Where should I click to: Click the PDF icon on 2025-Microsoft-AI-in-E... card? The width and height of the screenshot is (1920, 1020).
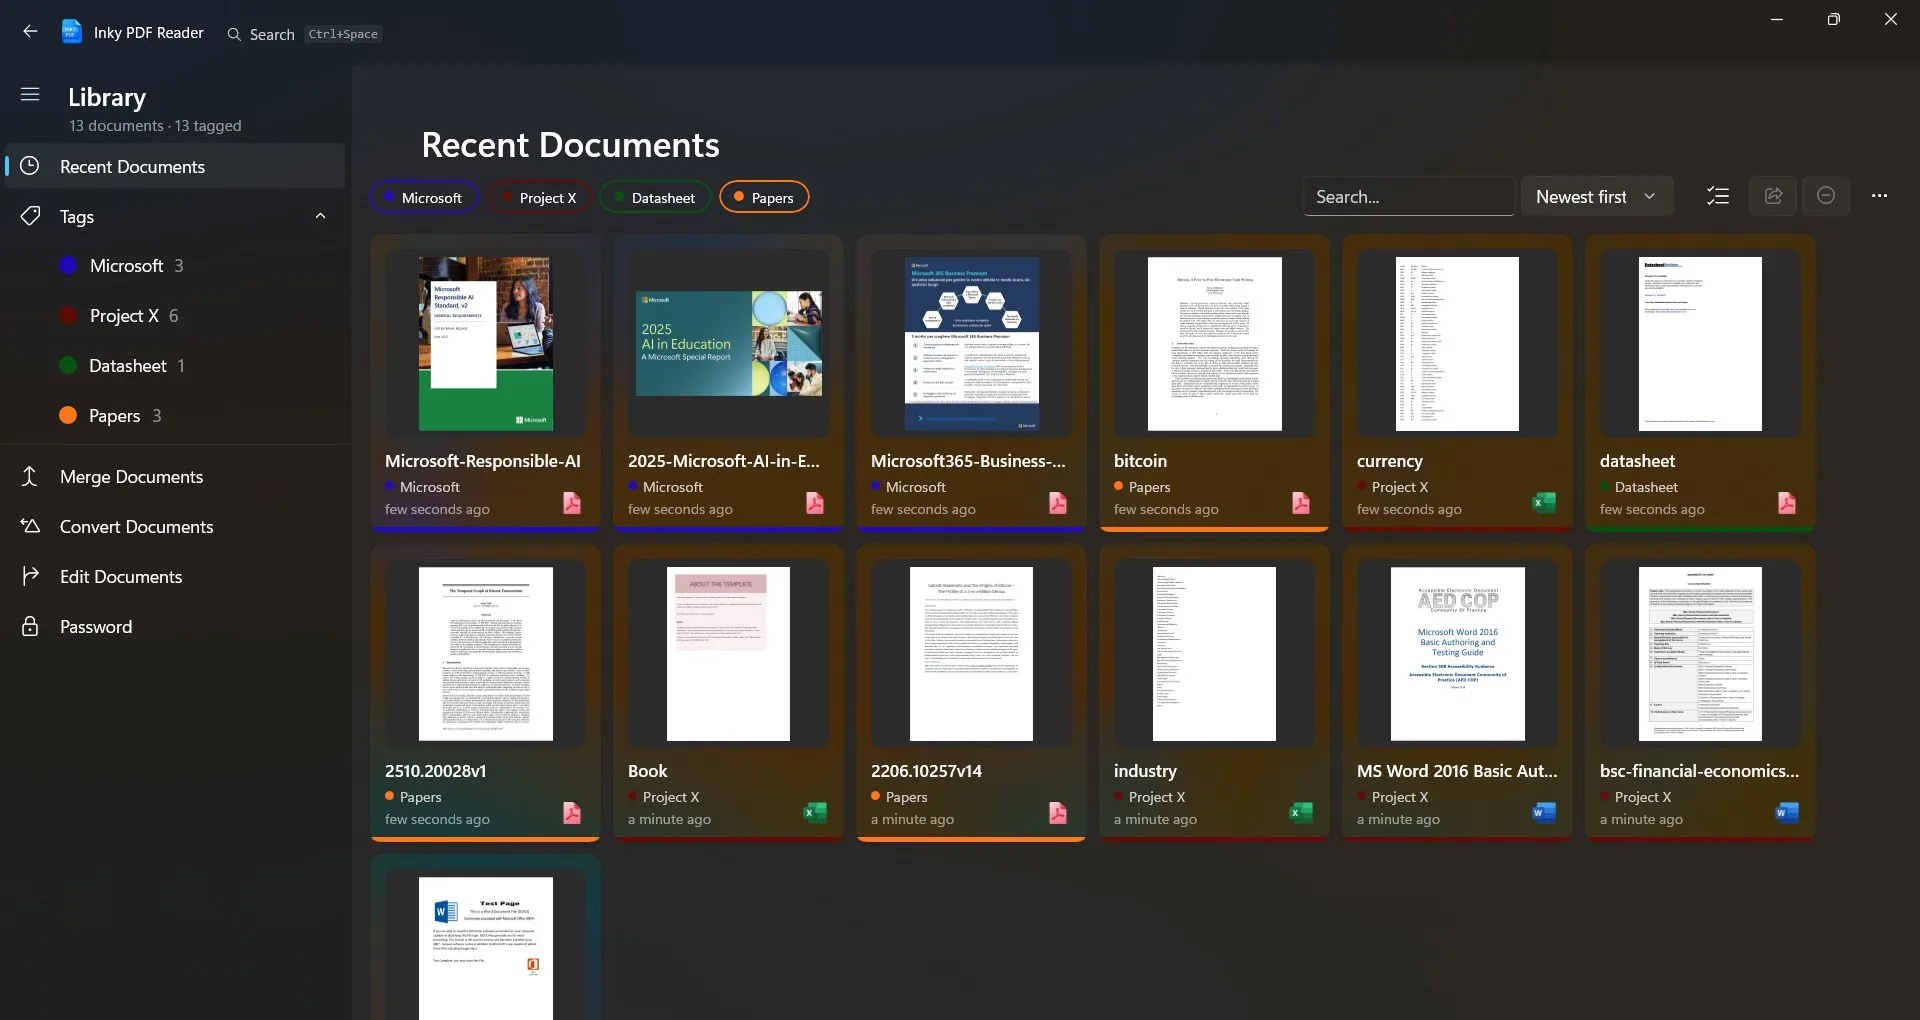click(815, 503)
